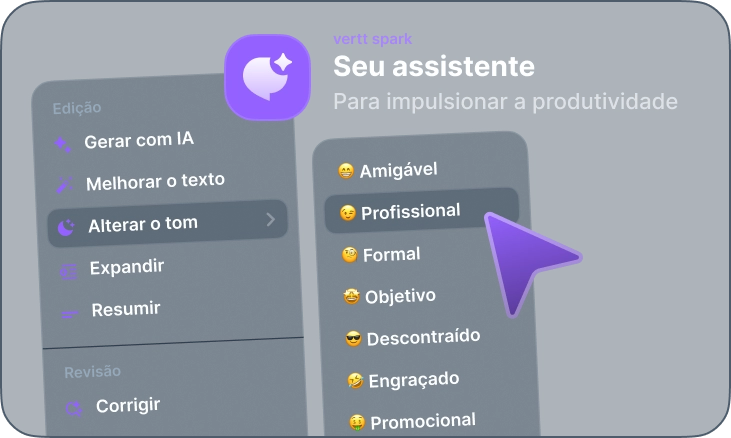Viewport: 731px width, 438px height.
Task: Click the magic wand icon for Melhorar o texto
Action: 64,185
